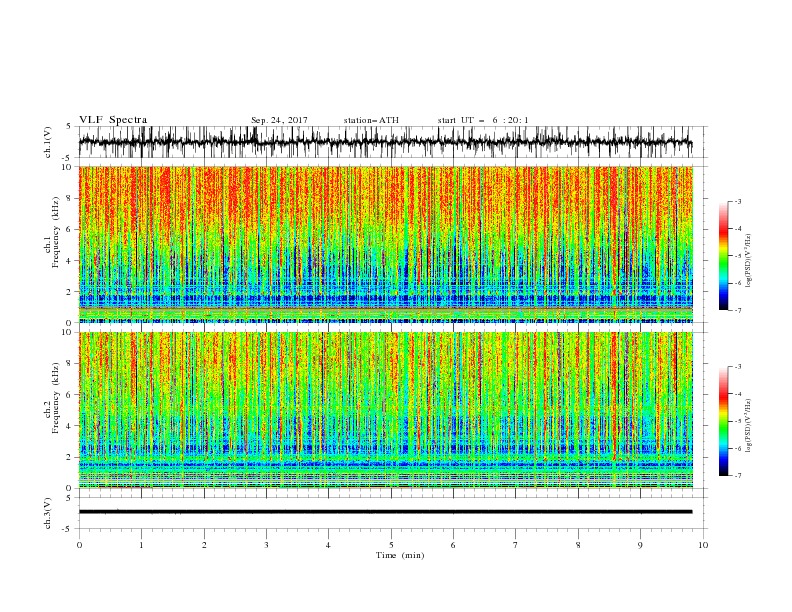Viewport: 792px width, 612px height.
Task: Click the ch.1 color scale bar
Action: [x=723, y=256]
